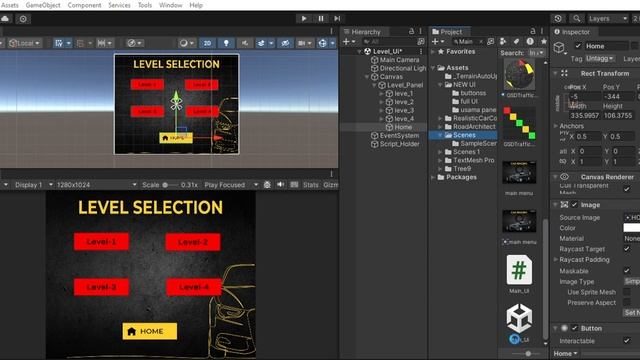The image size is (640, 360).
Task: Open the Component menu
Action: [x=84, y=5]
